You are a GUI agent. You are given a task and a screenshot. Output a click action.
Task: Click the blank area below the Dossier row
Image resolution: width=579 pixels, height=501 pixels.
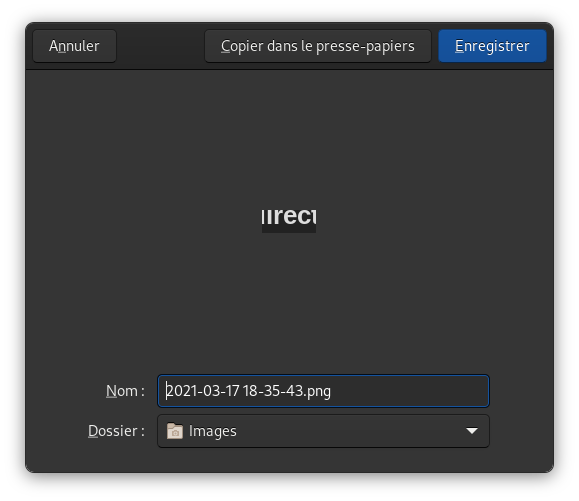[x=289, y=459]
